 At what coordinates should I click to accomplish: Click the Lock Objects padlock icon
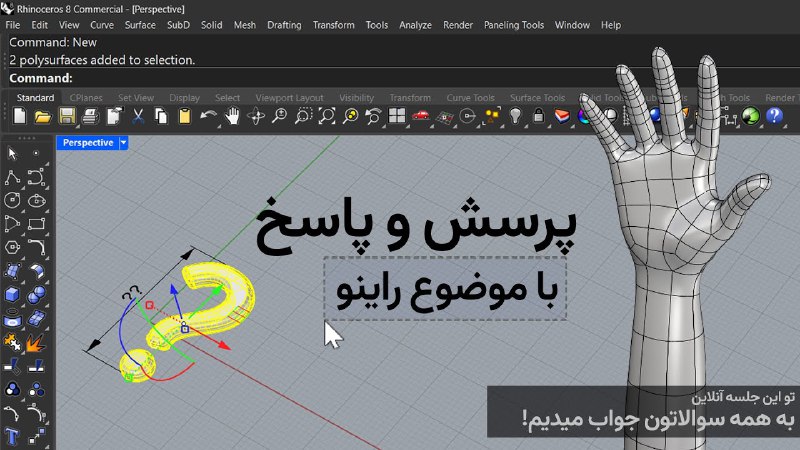(x=538, y=116)
